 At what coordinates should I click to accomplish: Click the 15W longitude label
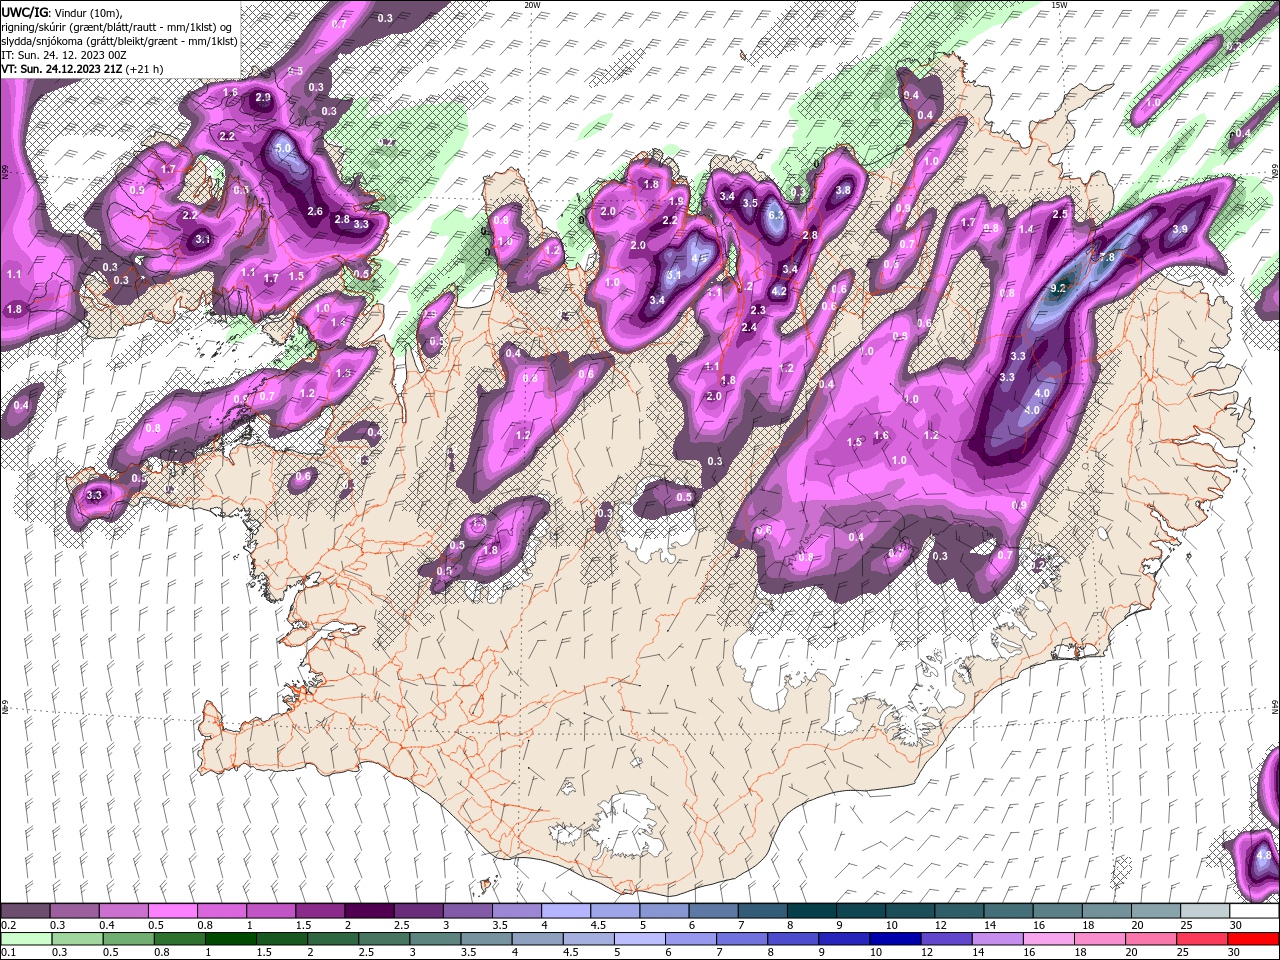(1060, 4)
